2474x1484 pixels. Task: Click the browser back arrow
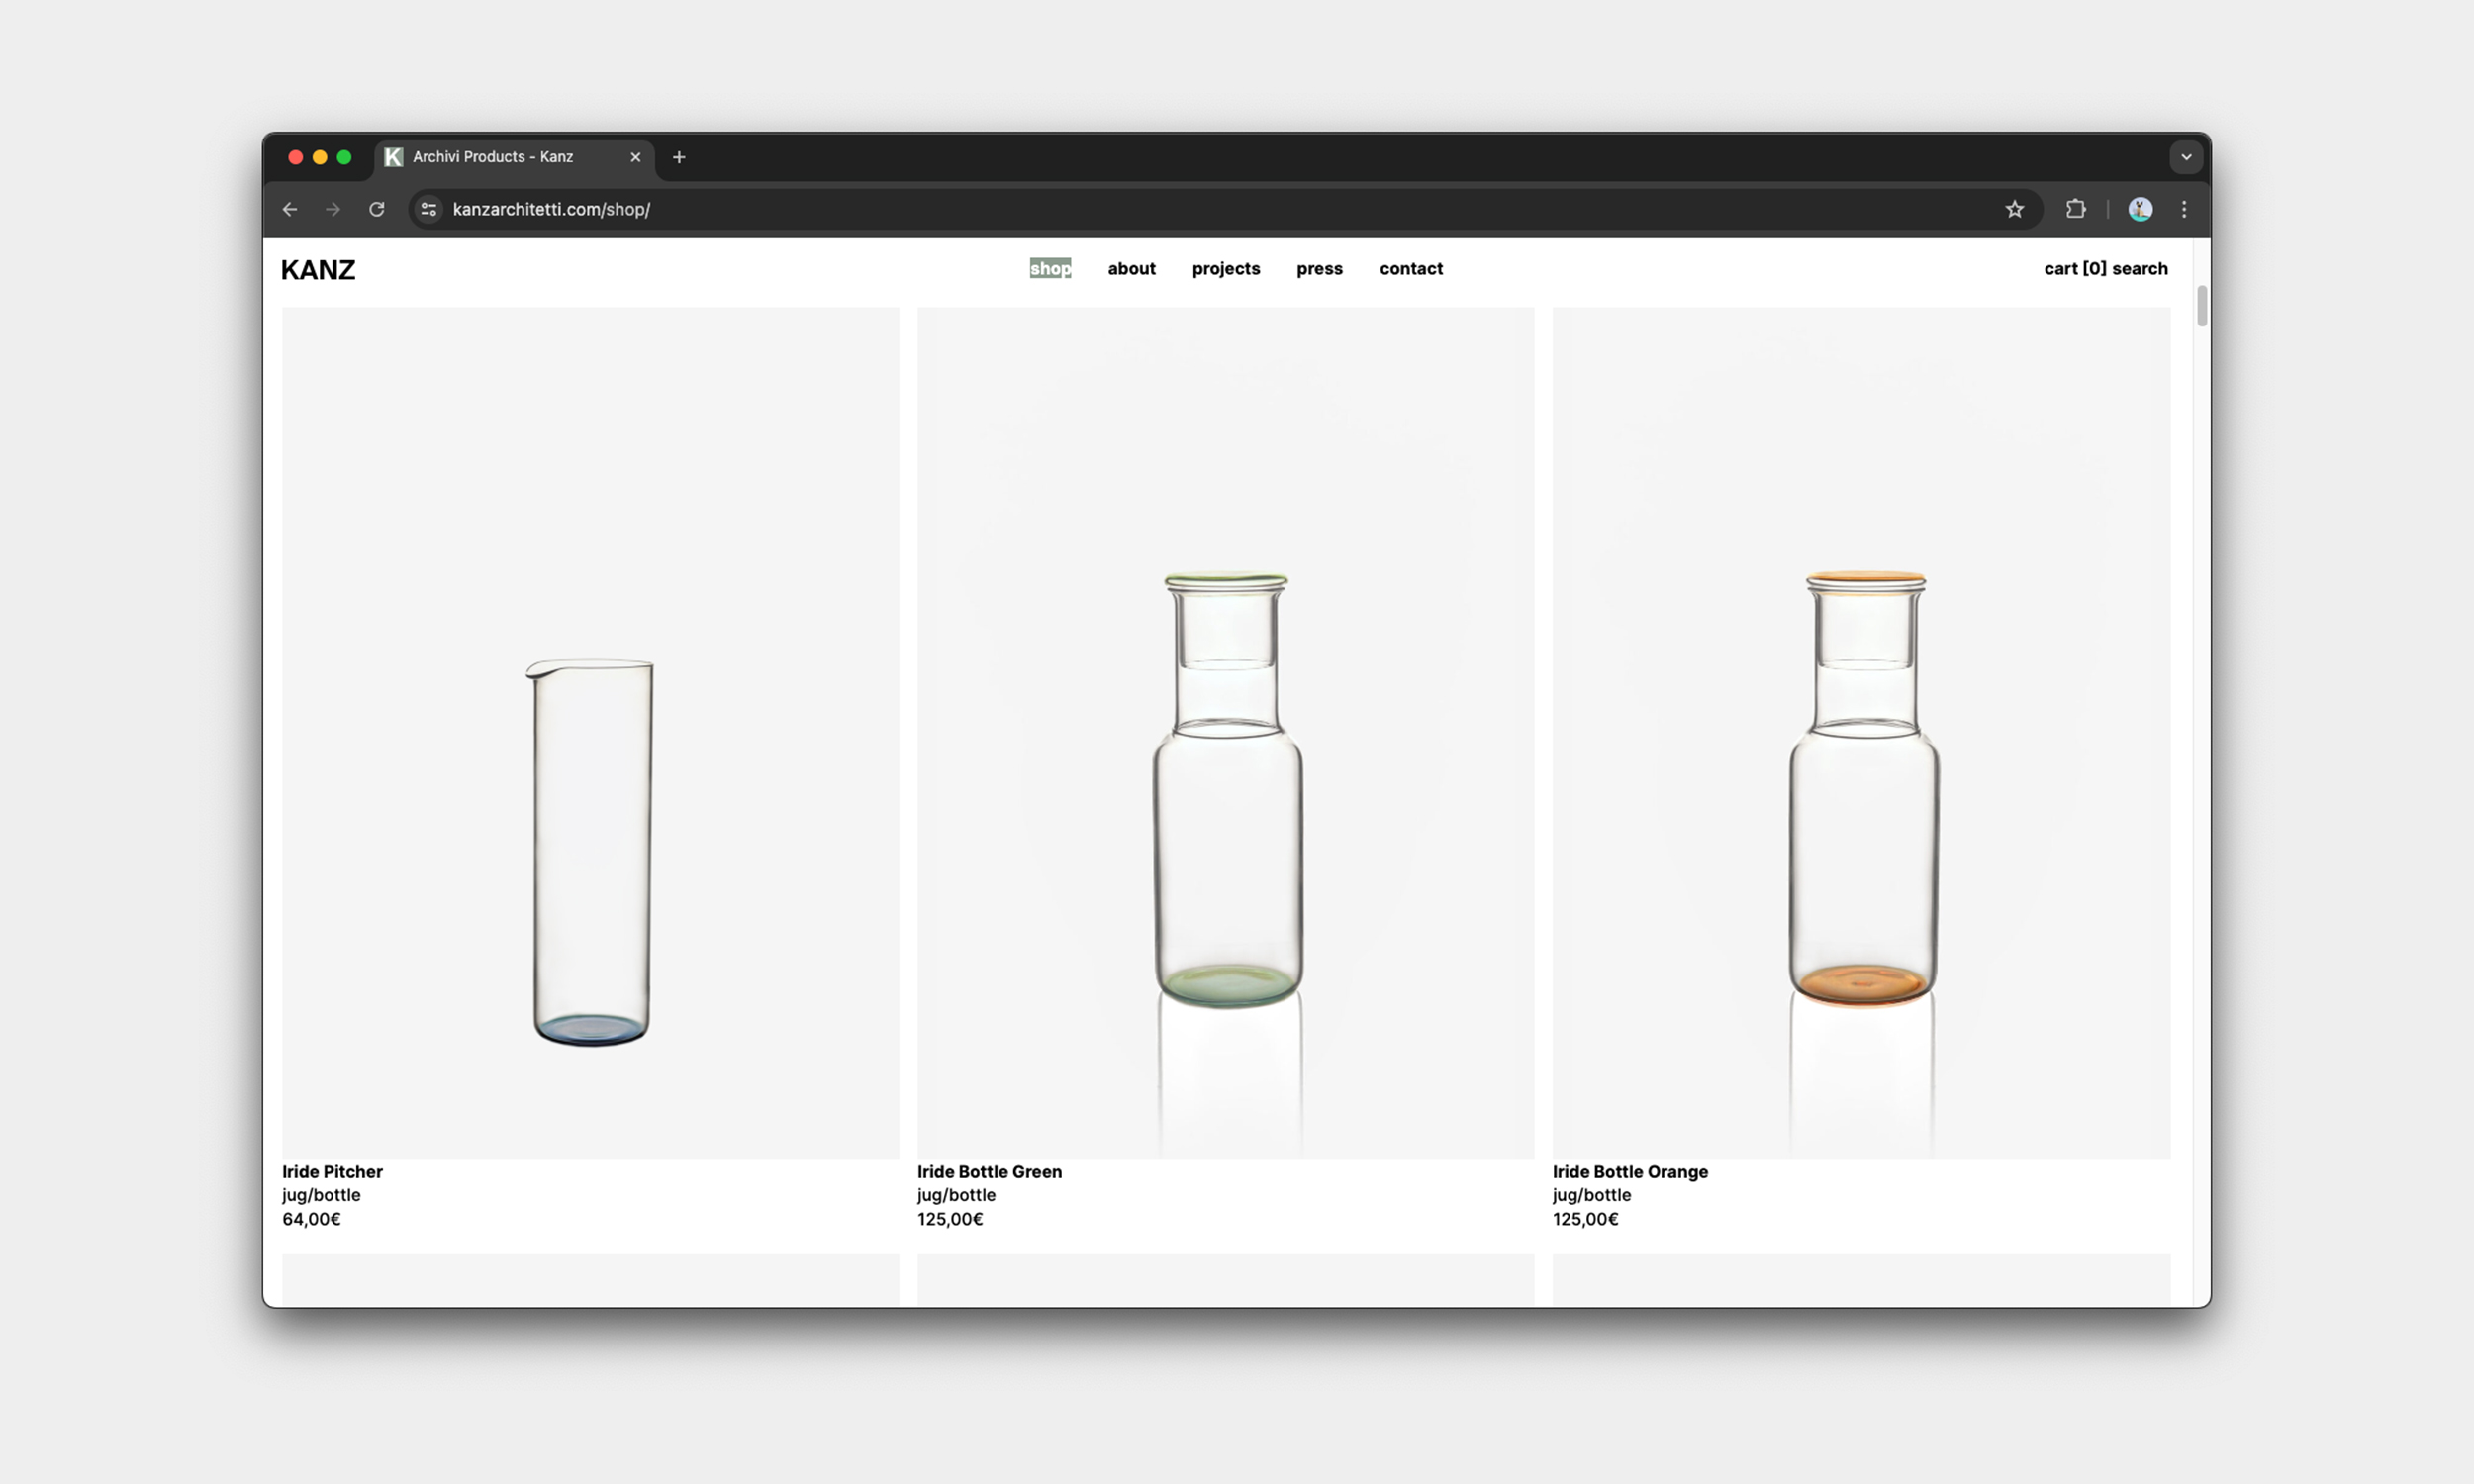click(x=290, y=209)
